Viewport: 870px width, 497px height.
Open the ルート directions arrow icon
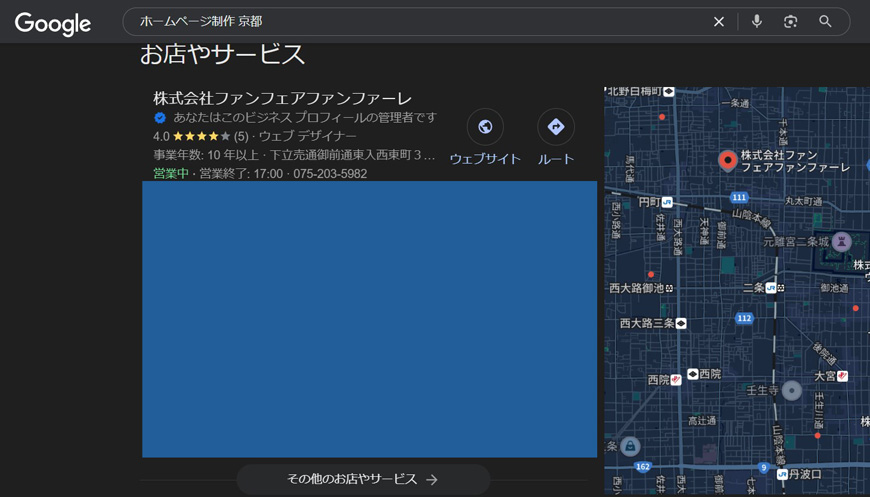555,126
